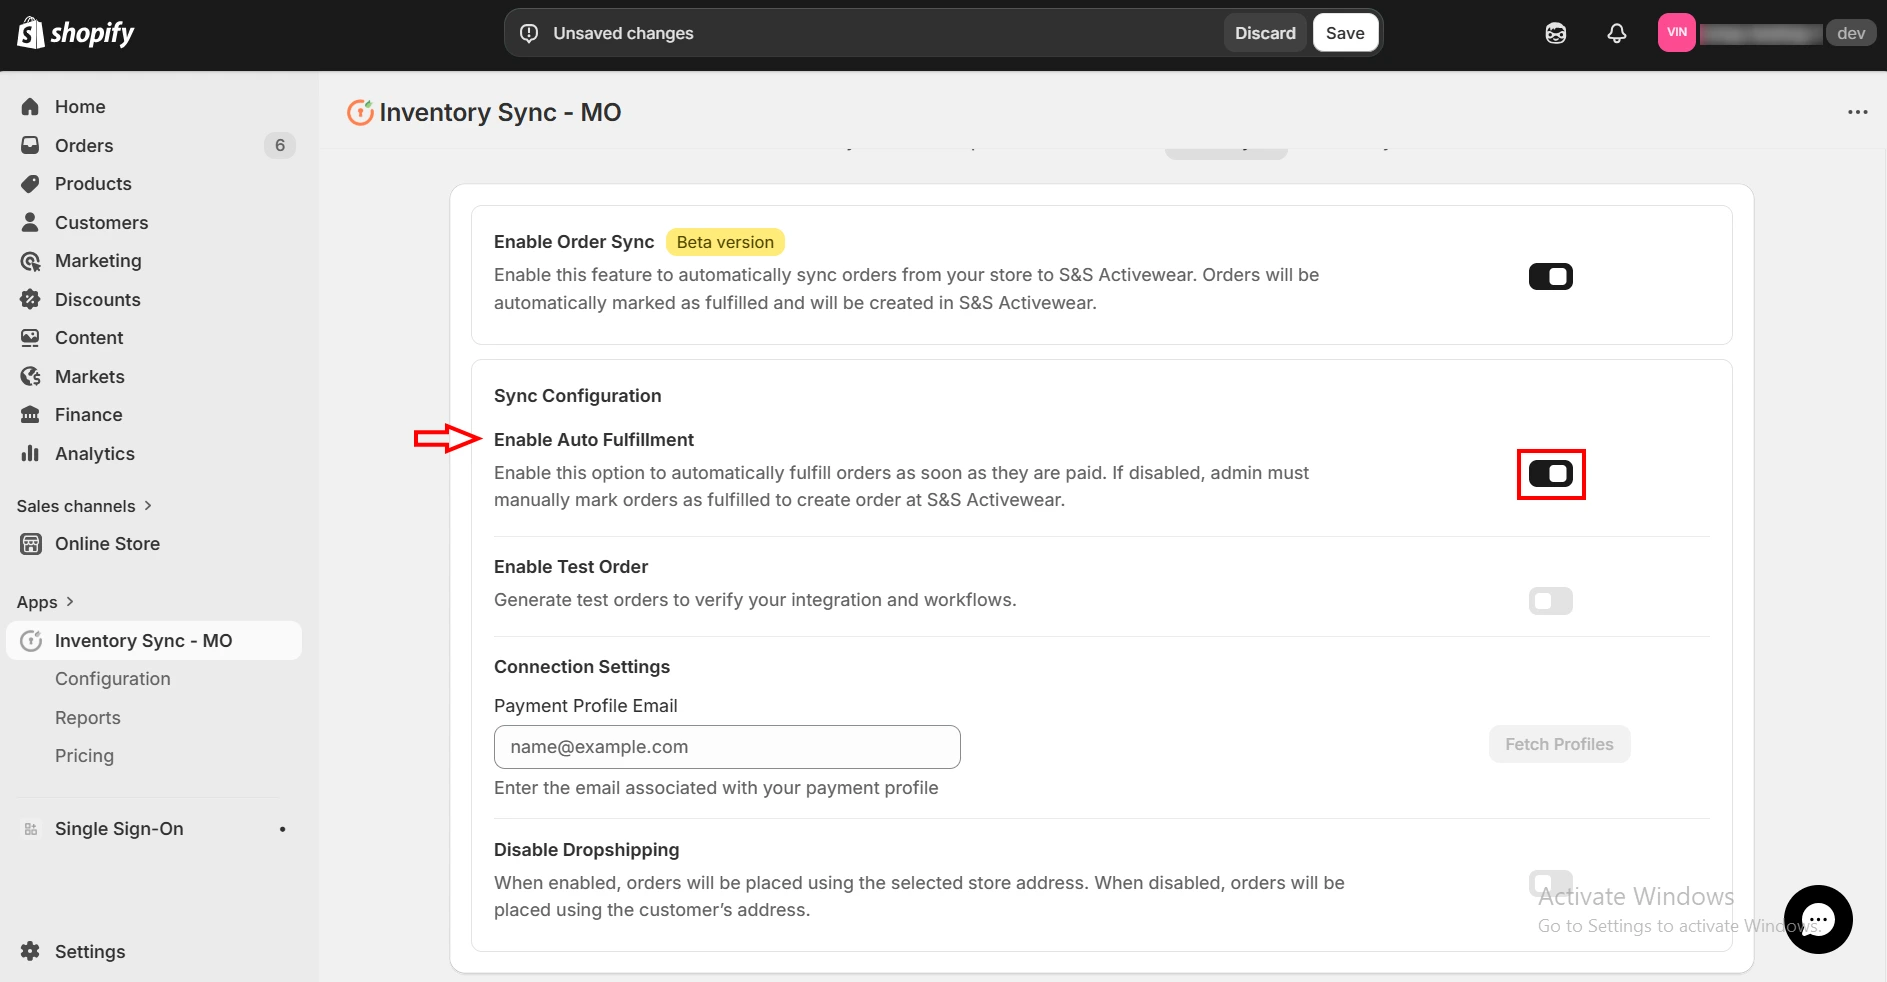Image resolution: width=1887 pixels, height=982 pixels.
Task: Open Products from the sidebar icon
Action: click(x=30, y=184)
